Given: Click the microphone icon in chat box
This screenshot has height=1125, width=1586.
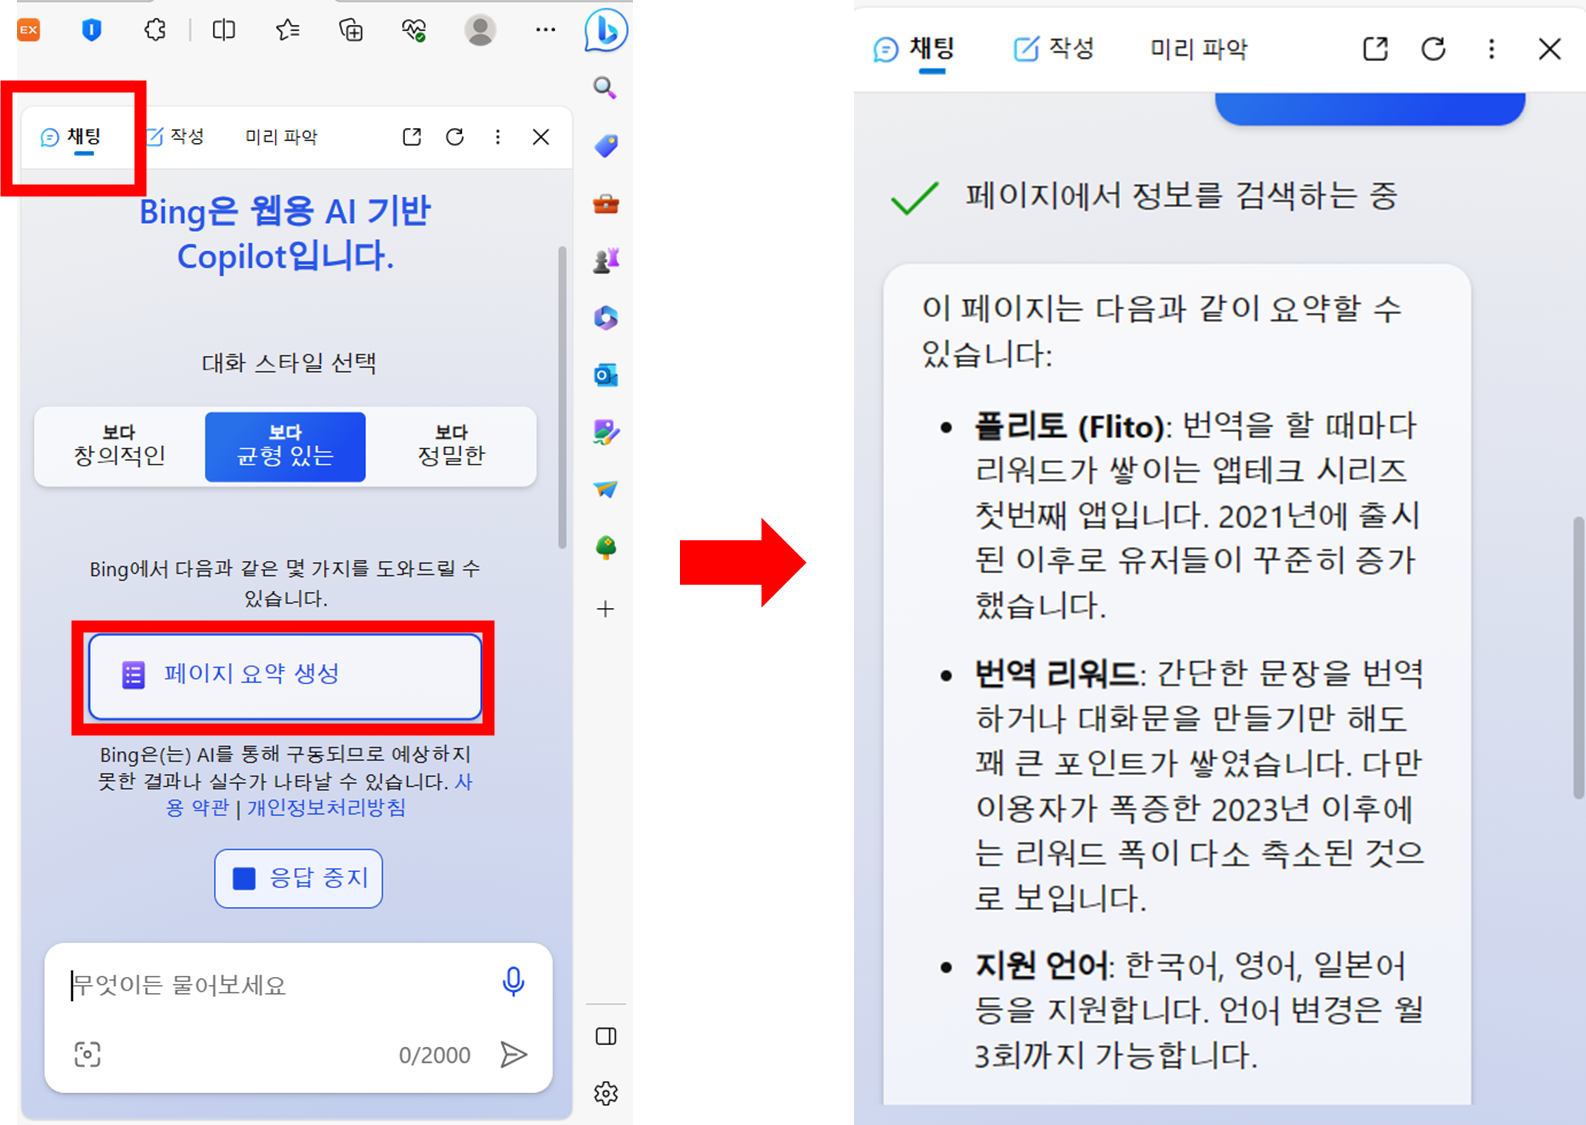Looking at the screenshot, I should coord(513,982).
